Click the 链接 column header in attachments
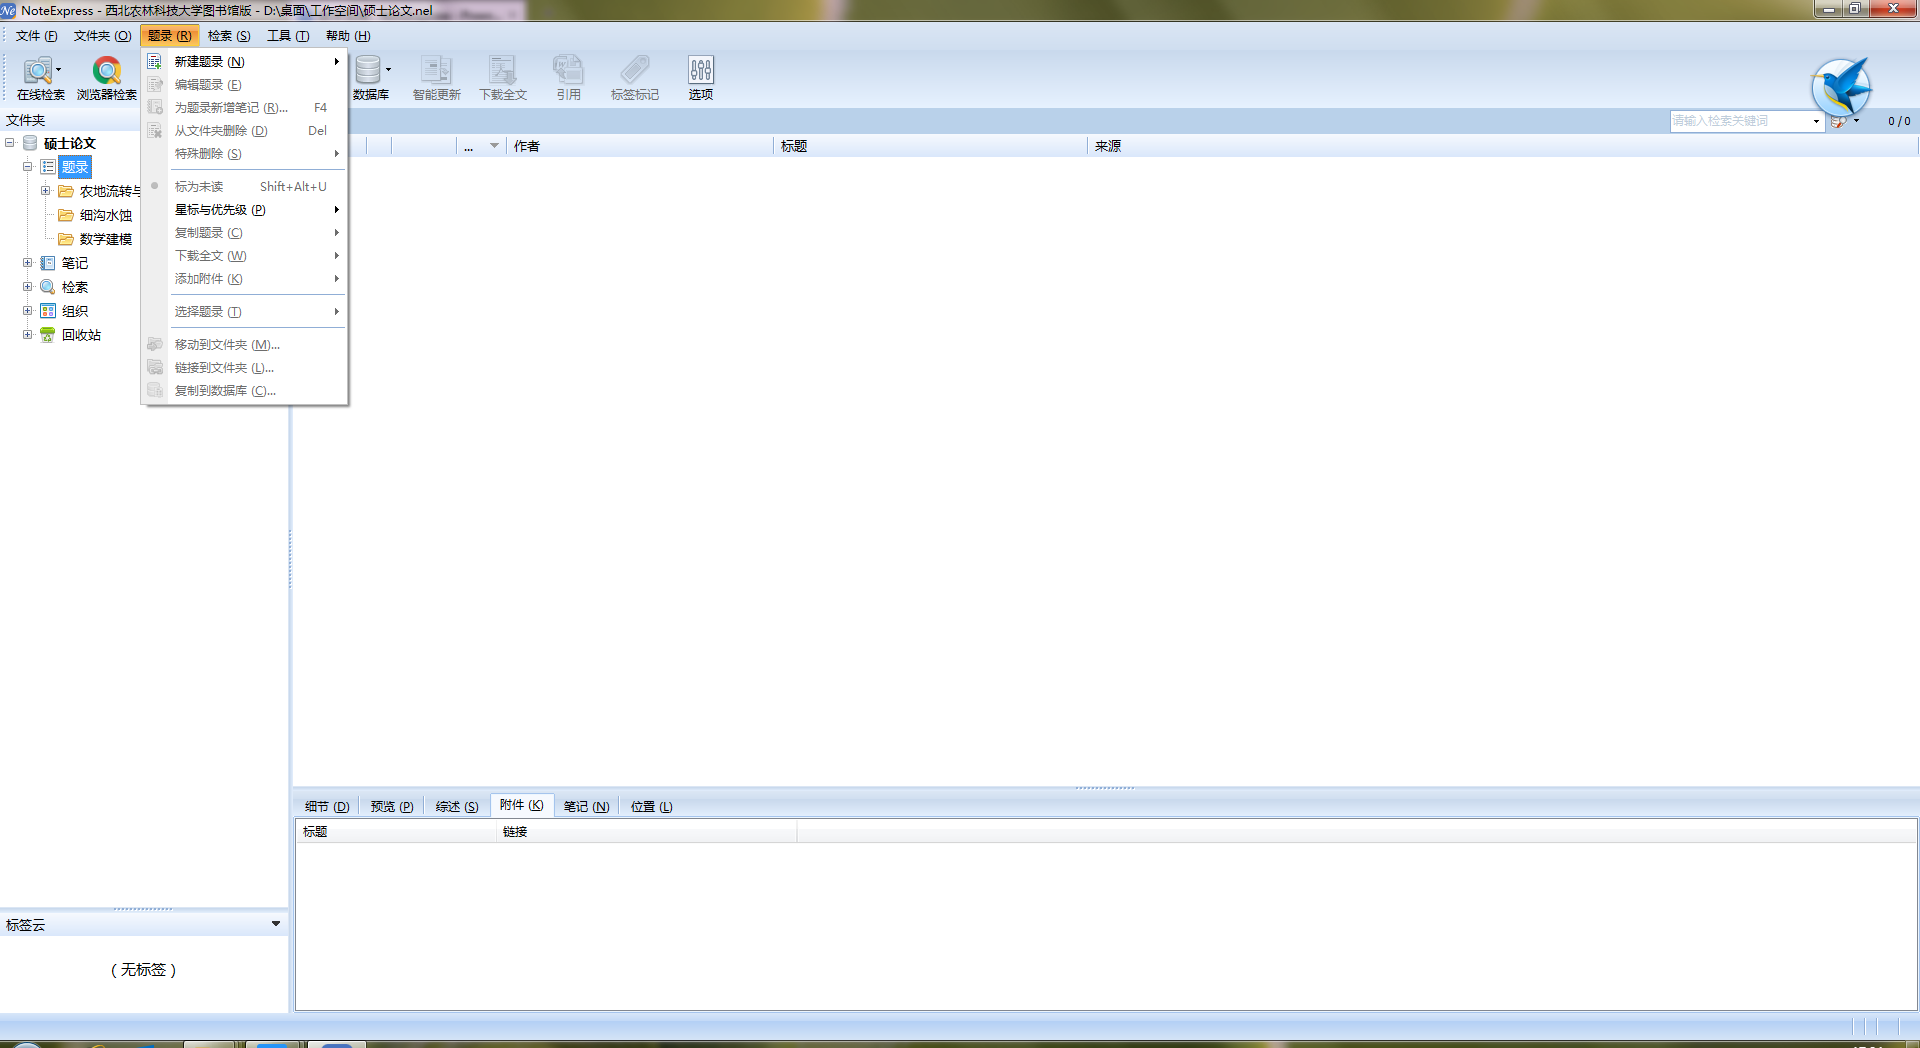Screen dimensions: 1920x1048 tap(646, 831)
